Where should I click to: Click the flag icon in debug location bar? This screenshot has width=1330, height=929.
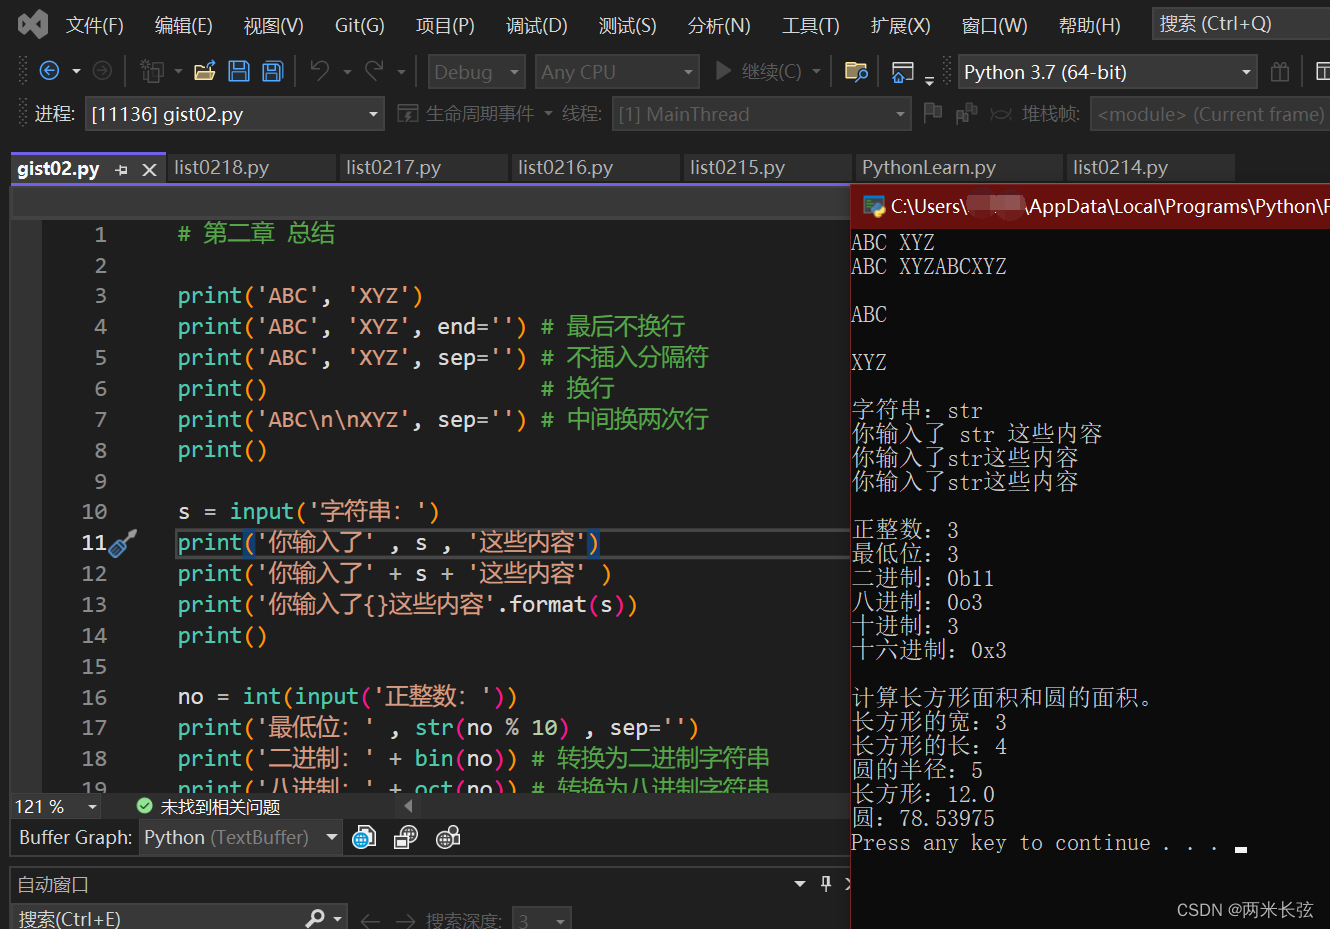tap(933, 113)
